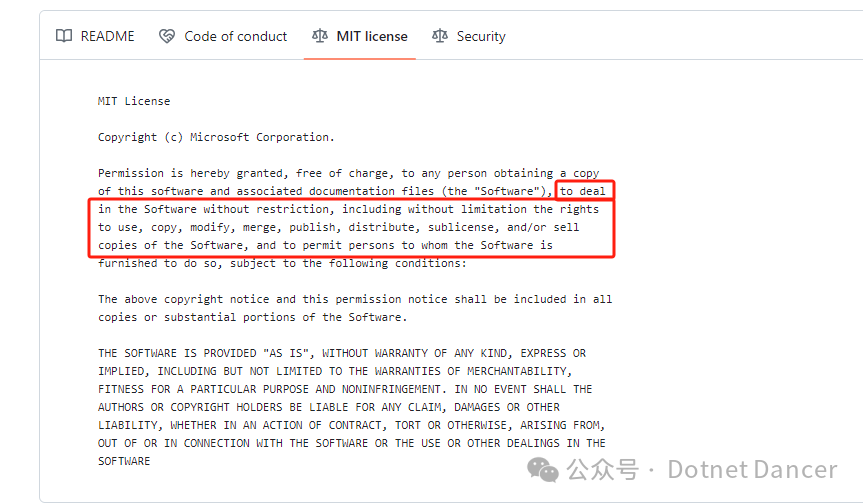The image size is (863, 504).
Task: Click the boxed "to deal" text
Action: pyautogui.click(x=583, y=191)
